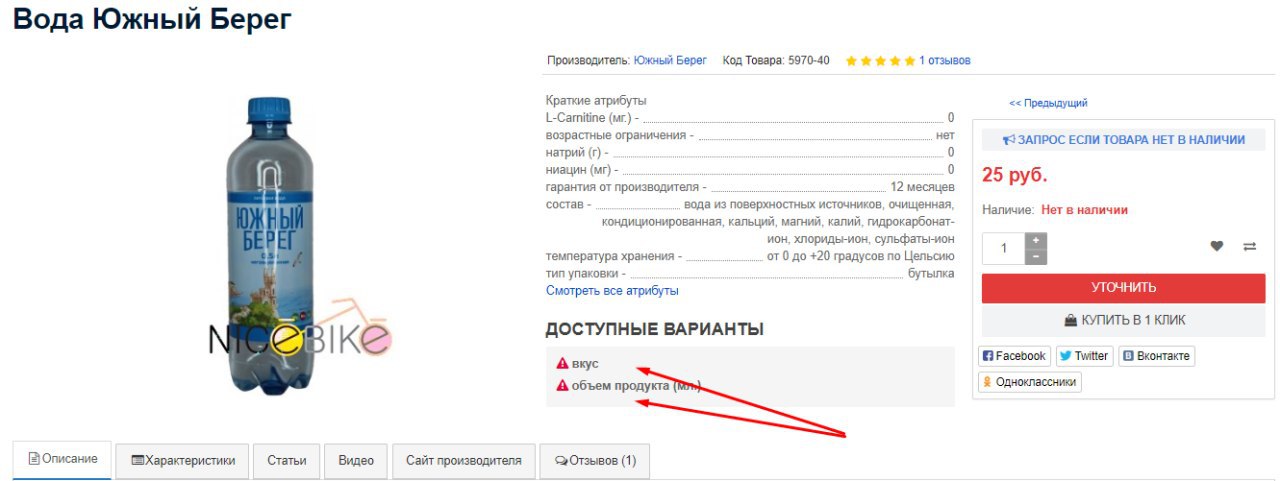Click the red УТОЧНИТЬ button

click(1123, 288)
